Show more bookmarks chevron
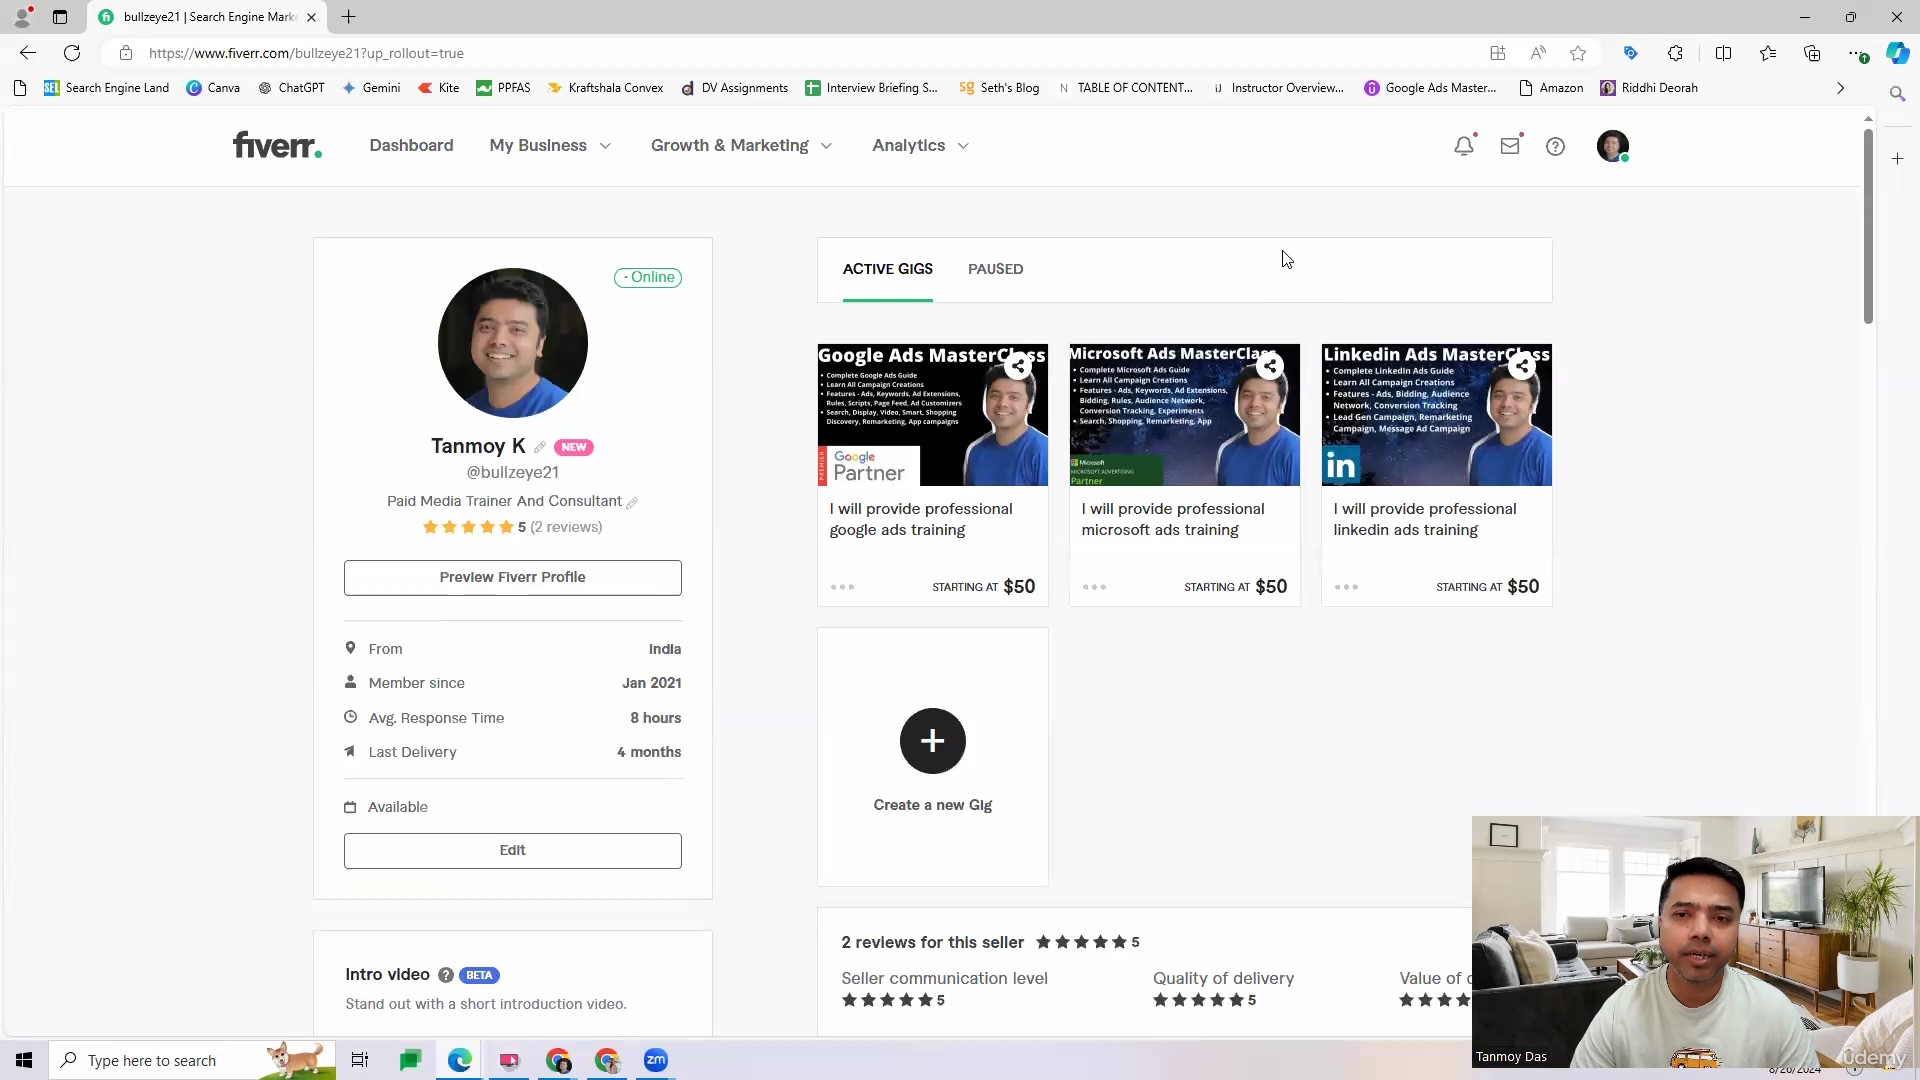1920x1080 pixels. point(1840,88)
